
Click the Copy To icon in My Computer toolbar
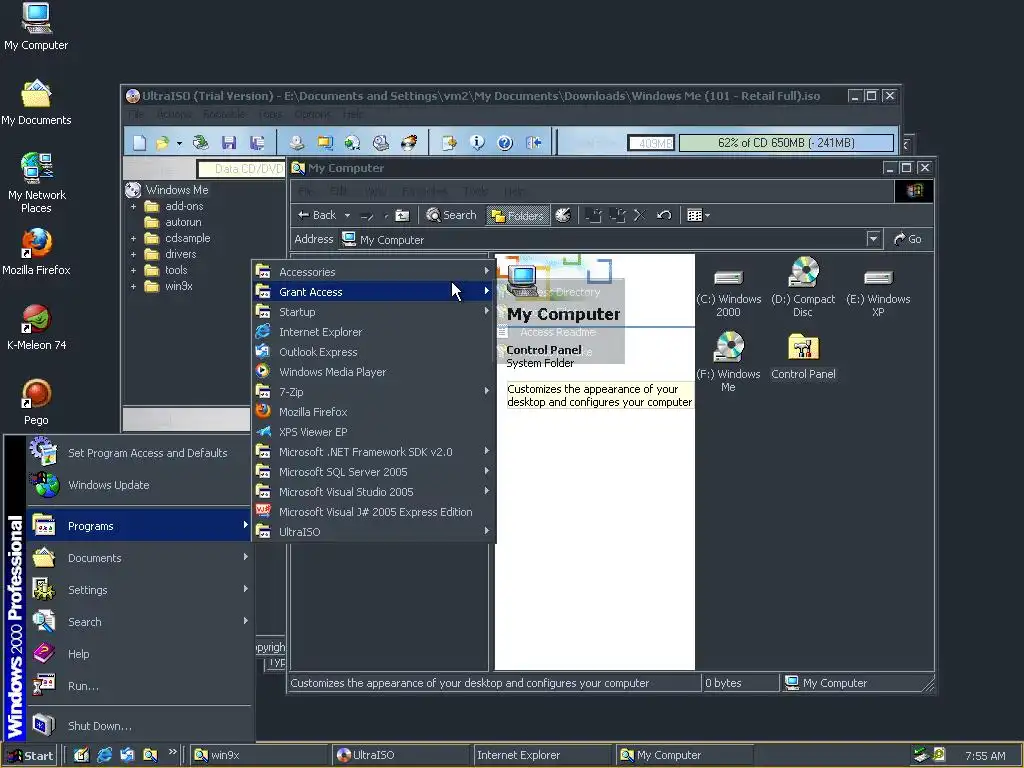point(616,215)
